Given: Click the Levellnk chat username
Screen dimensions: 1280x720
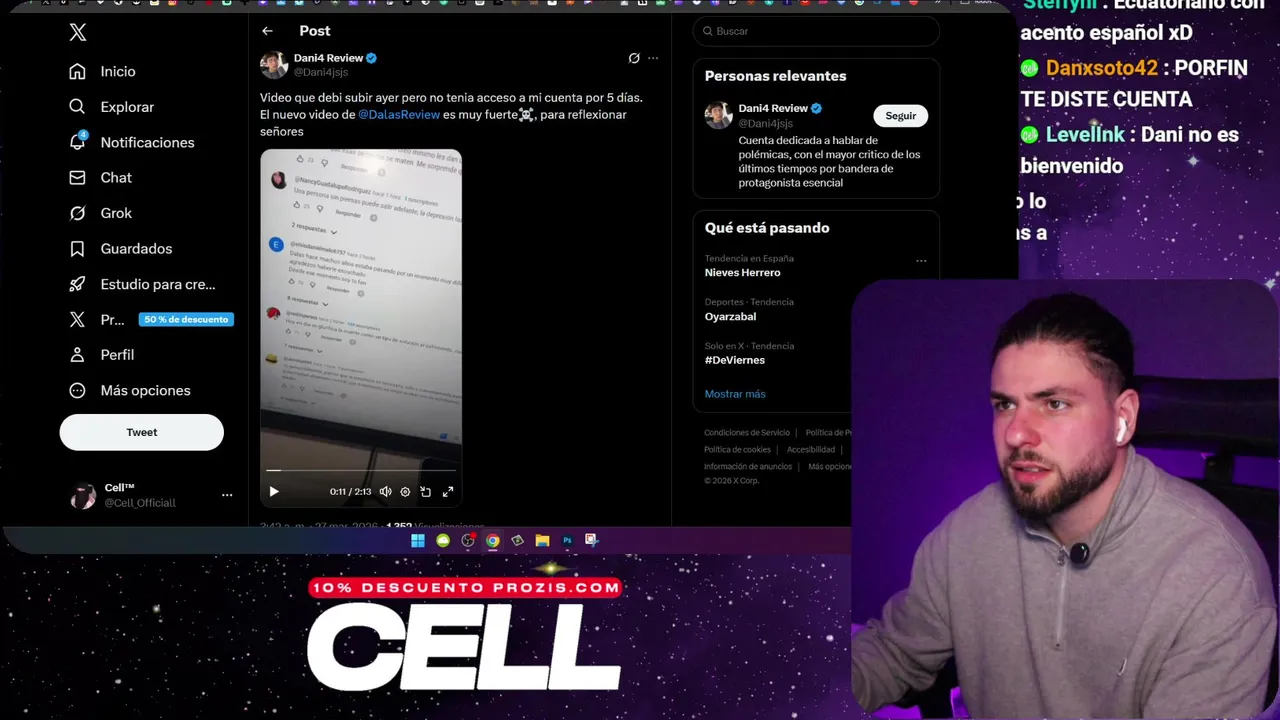Looking at the screenshot, I should pyautogui.click(x=1085, y=134).
